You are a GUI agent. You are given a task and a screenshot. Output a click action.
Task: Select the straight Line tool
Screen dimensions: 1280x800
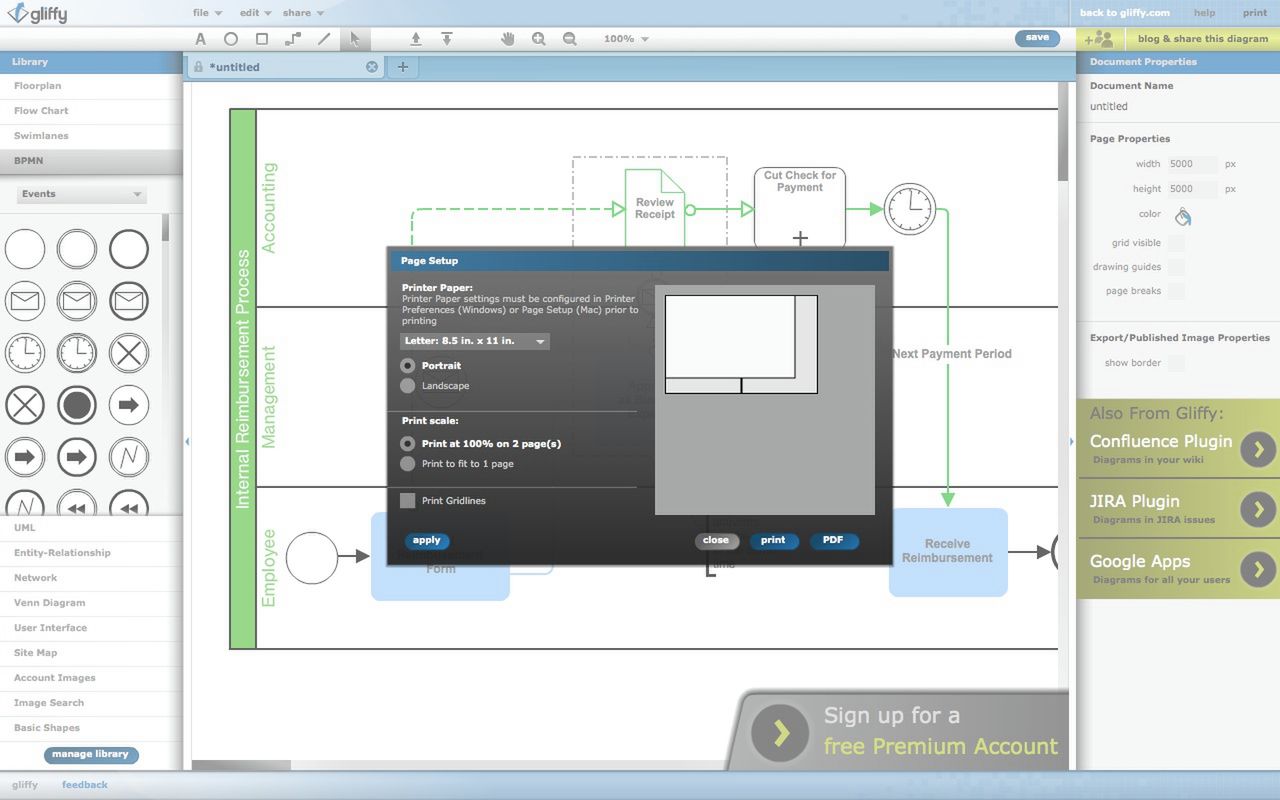[324, 39]
